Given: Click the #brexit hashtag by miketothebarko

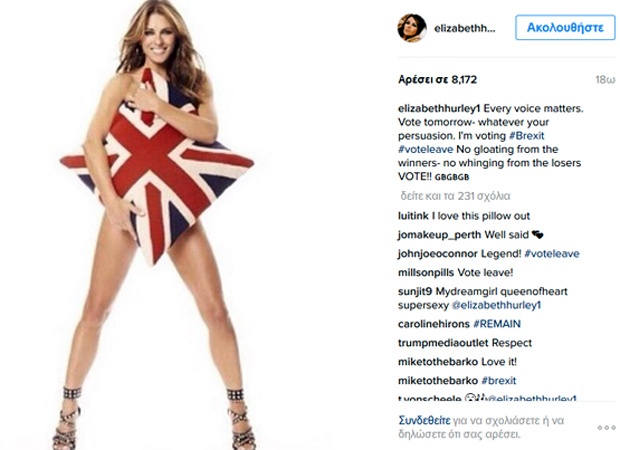Looking at the screenshot, I should [x=499, y=380].
